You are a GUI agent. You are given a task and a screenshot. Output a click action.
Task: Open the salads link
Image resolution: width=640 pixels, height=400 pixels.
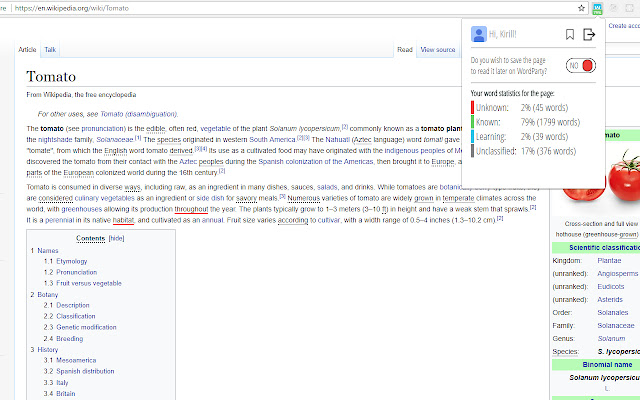327,187
